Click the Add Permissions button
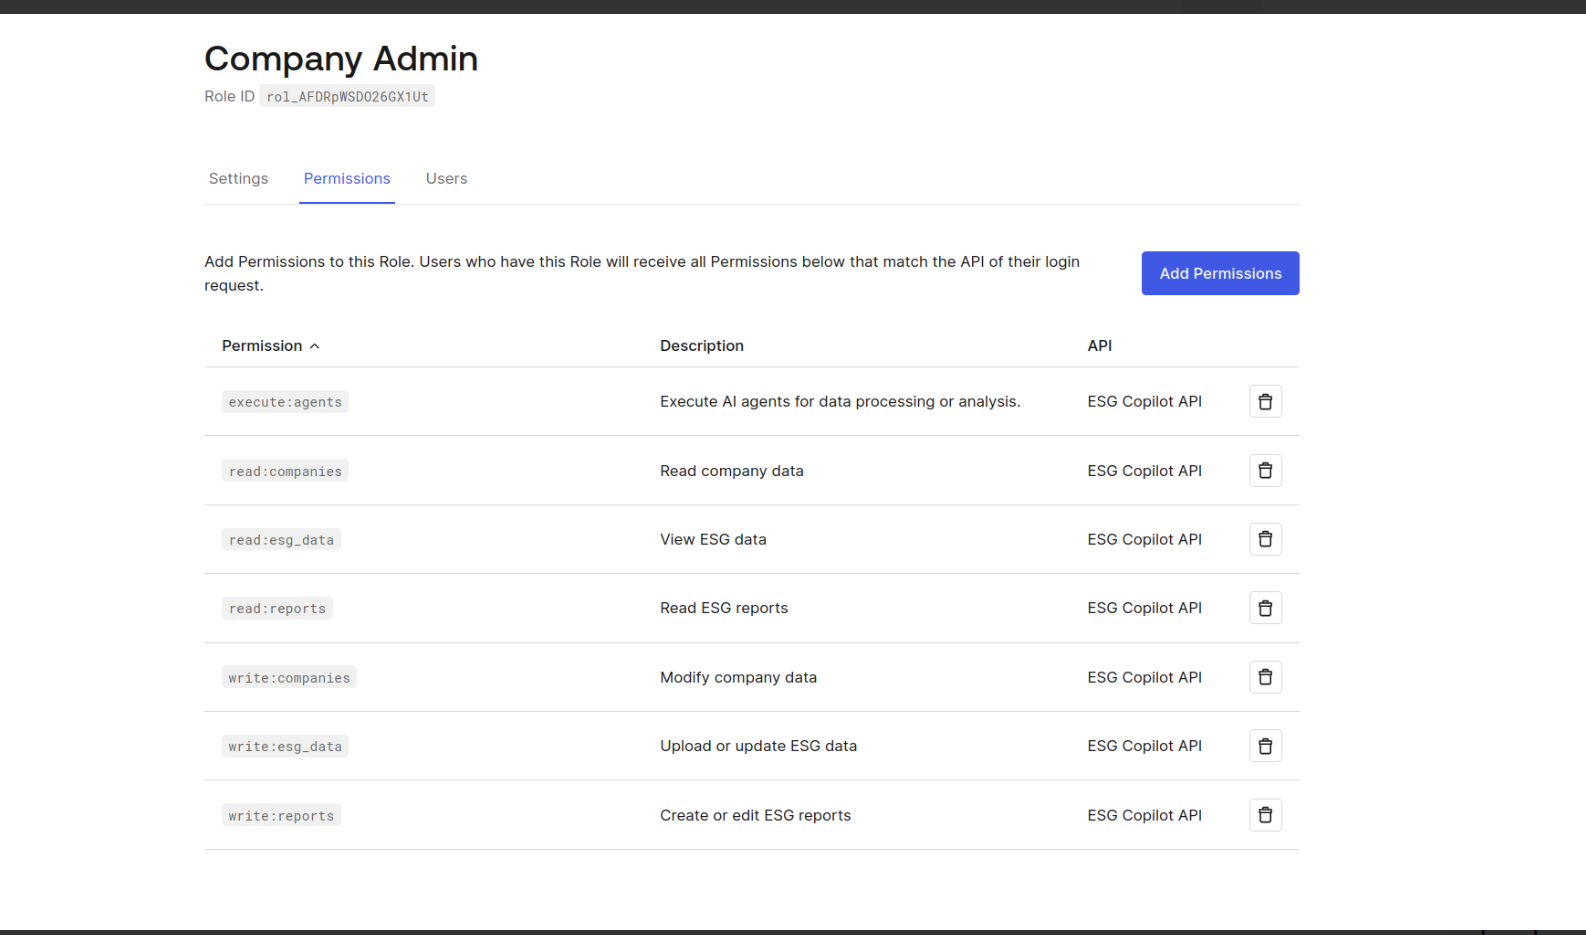The width and height of the screenshot is (1586, 935). coord(1220,273)
